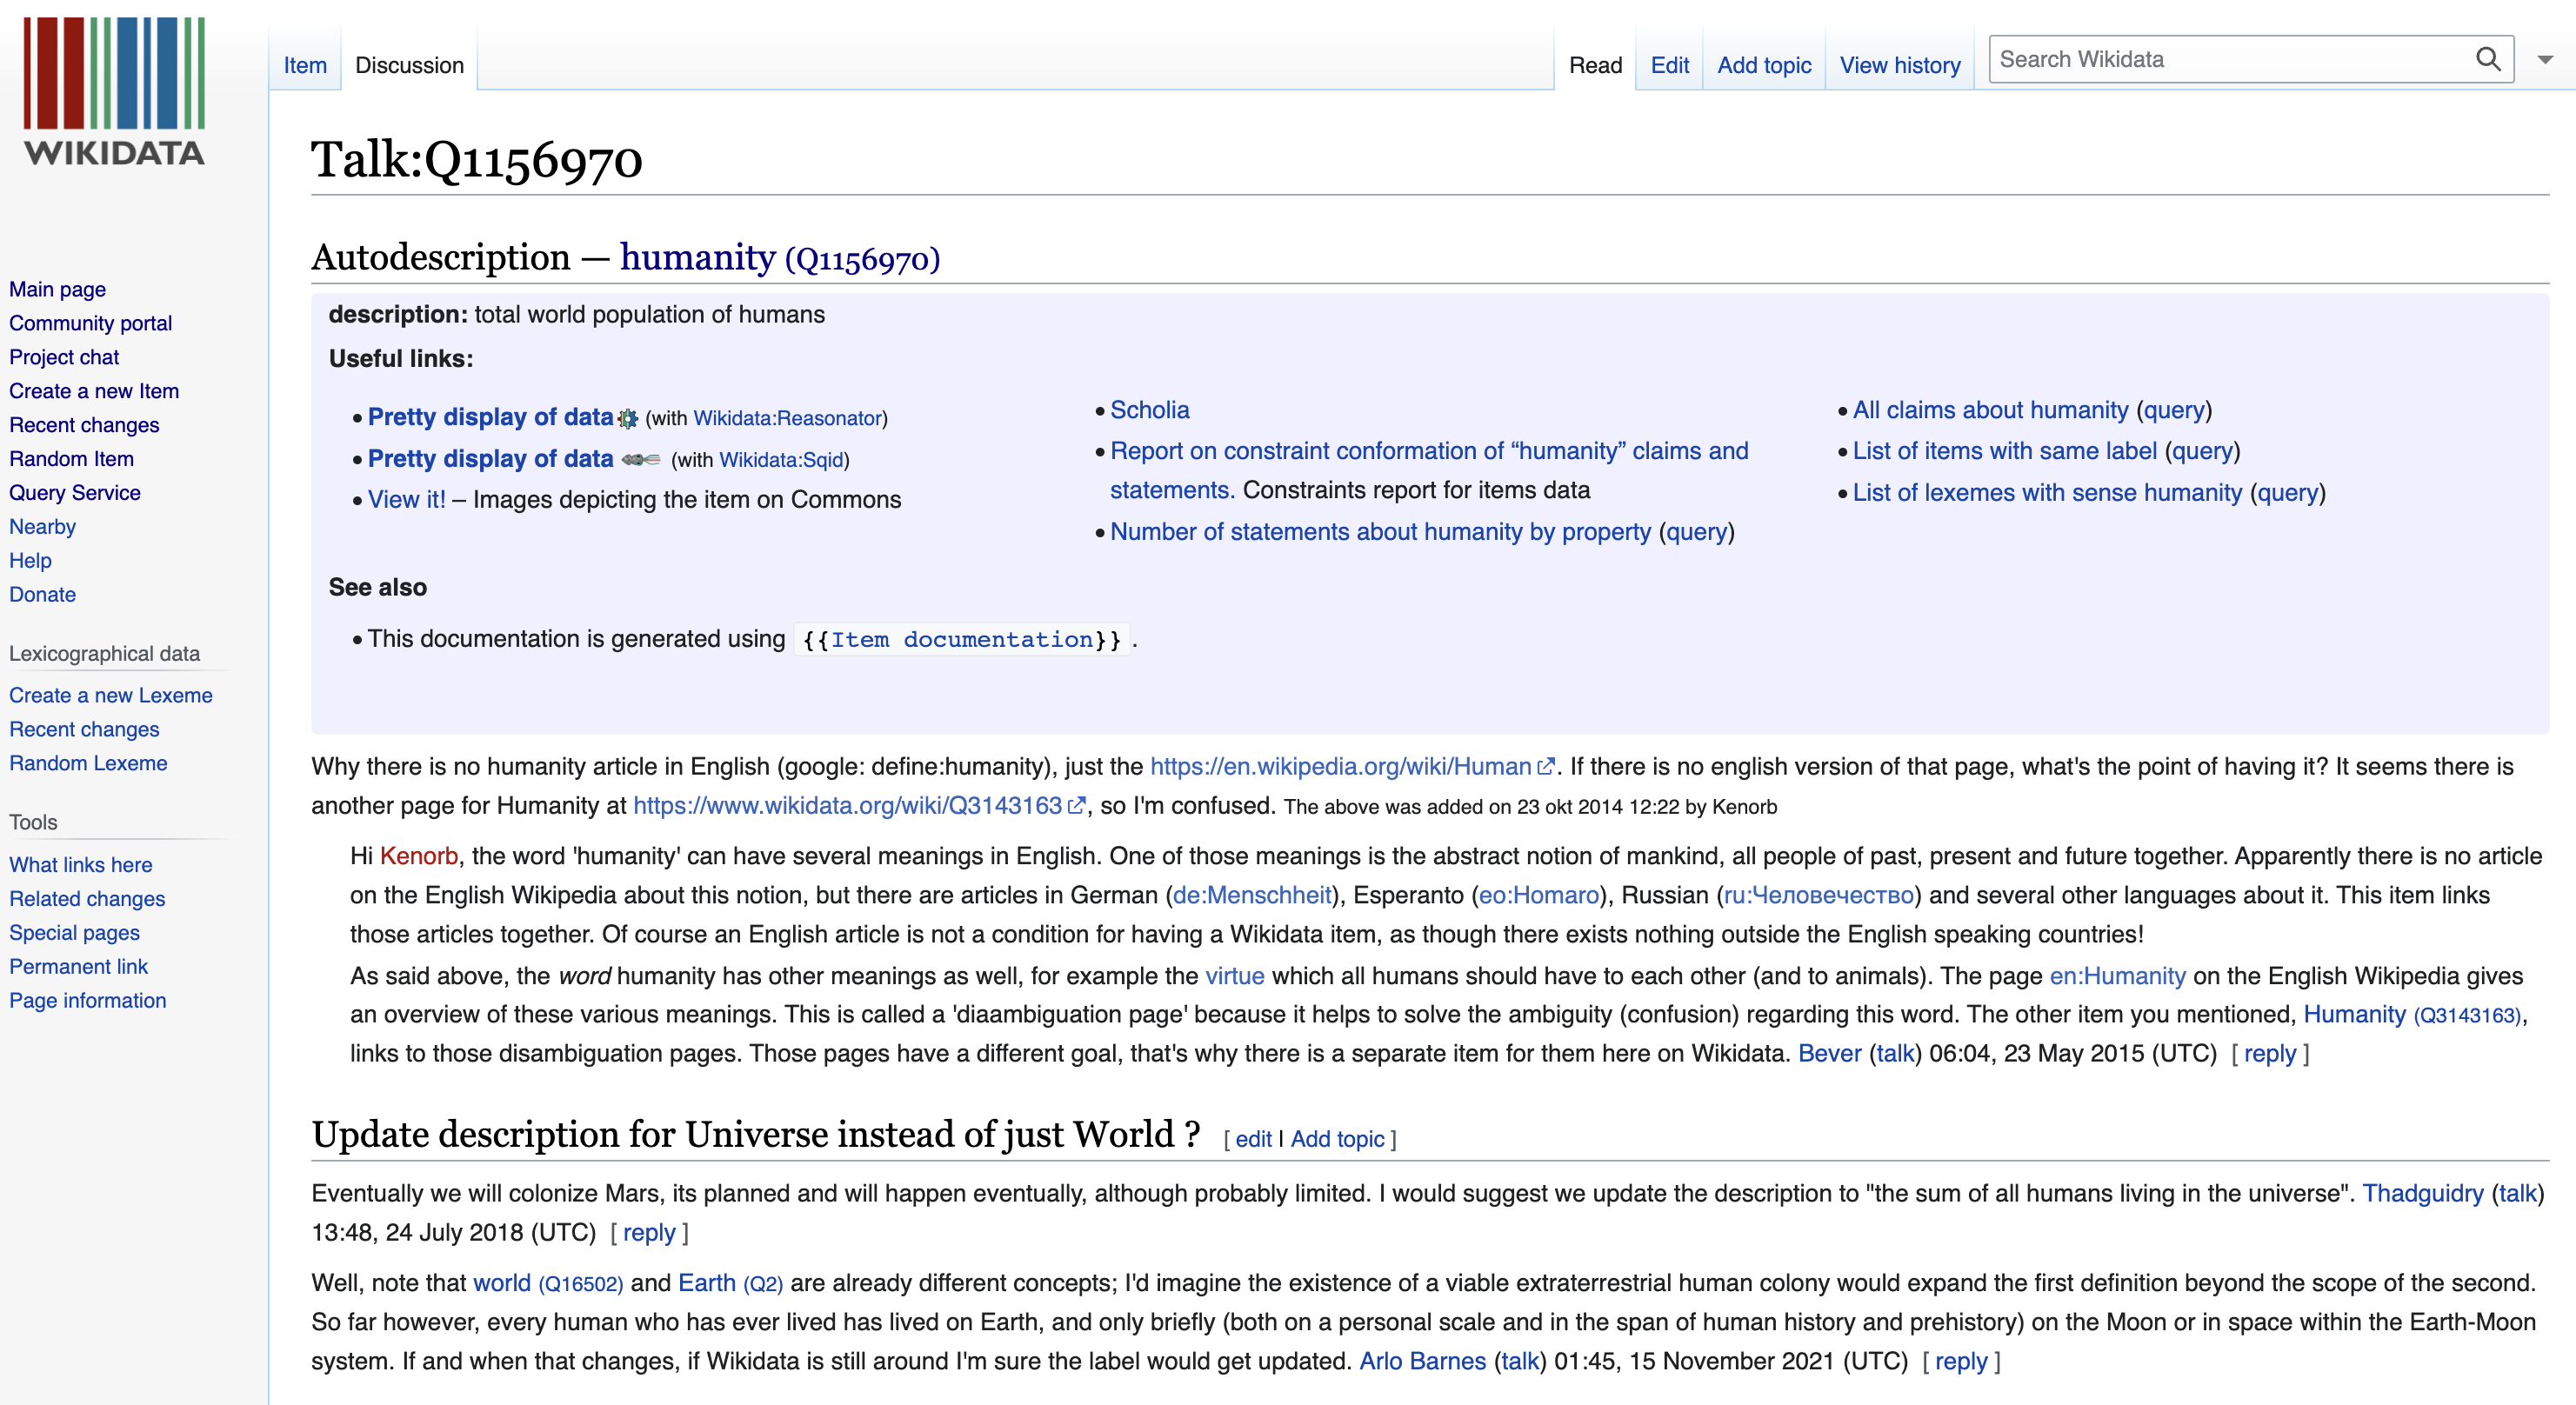Click external link icon after Q3143163 URL
Viewport: 2576px width, 1405px height.
[1076, 806]
